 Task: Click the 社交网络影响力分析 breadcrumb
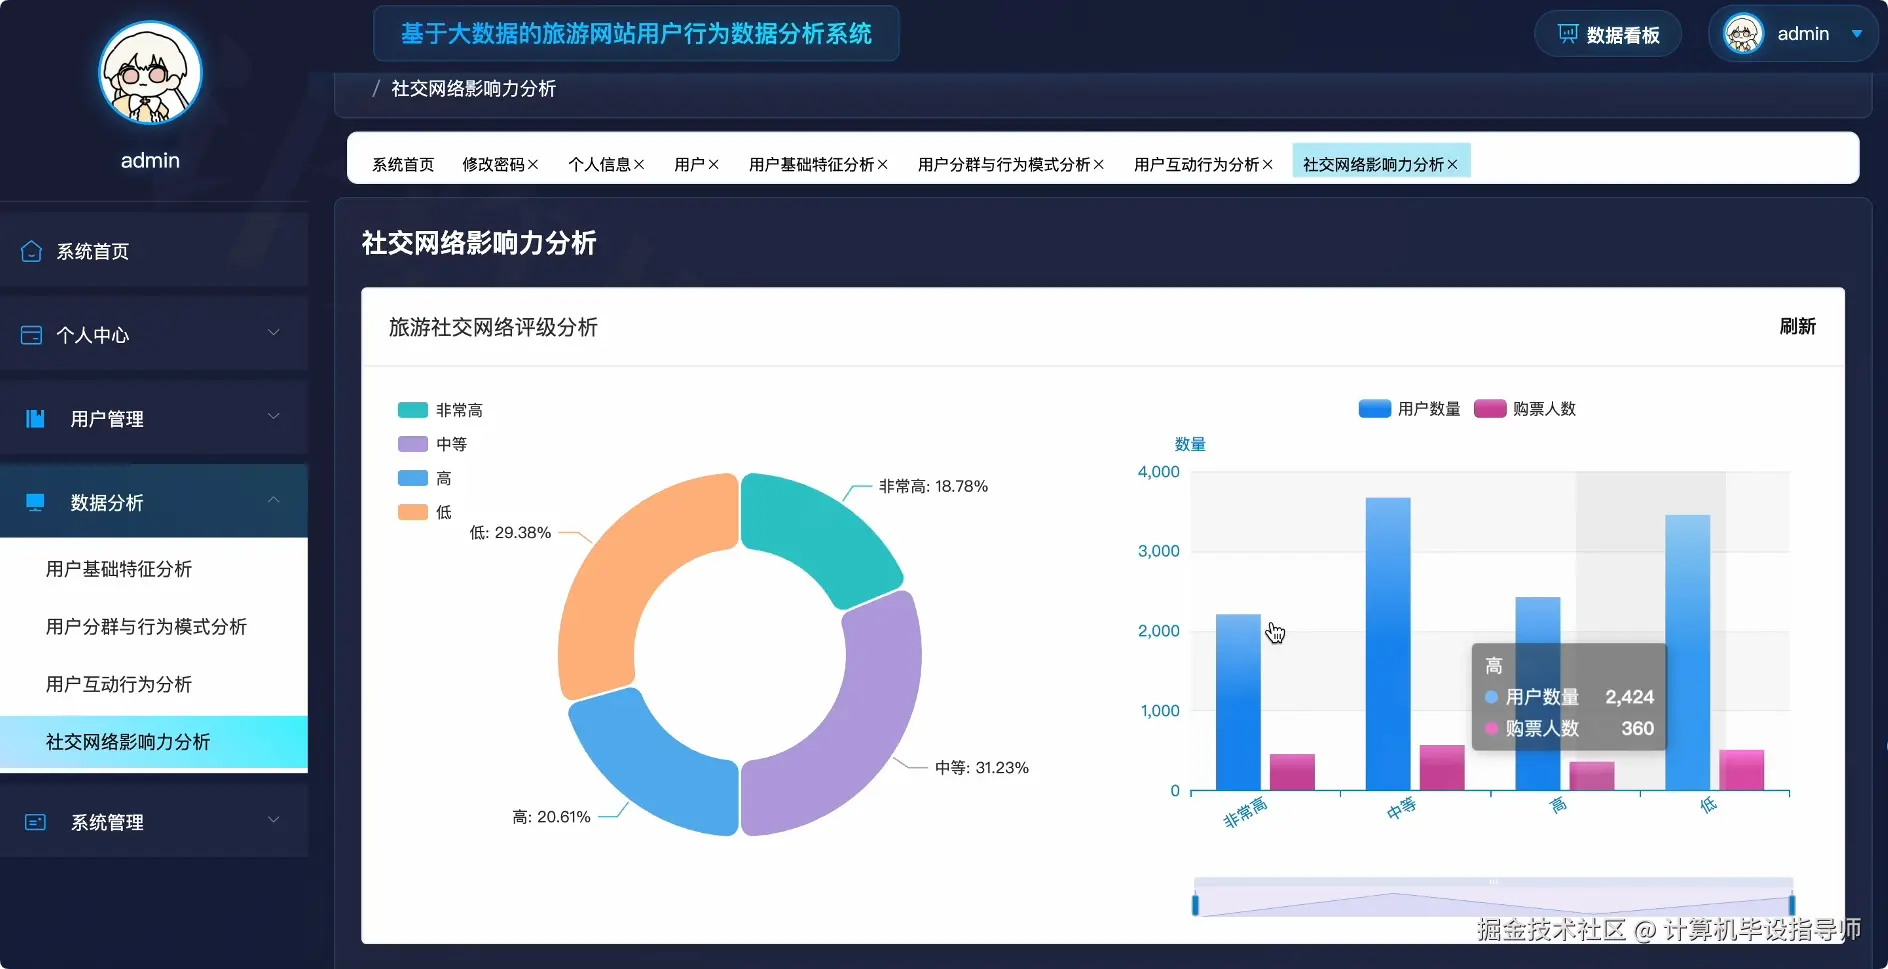[x=473, y=88]
